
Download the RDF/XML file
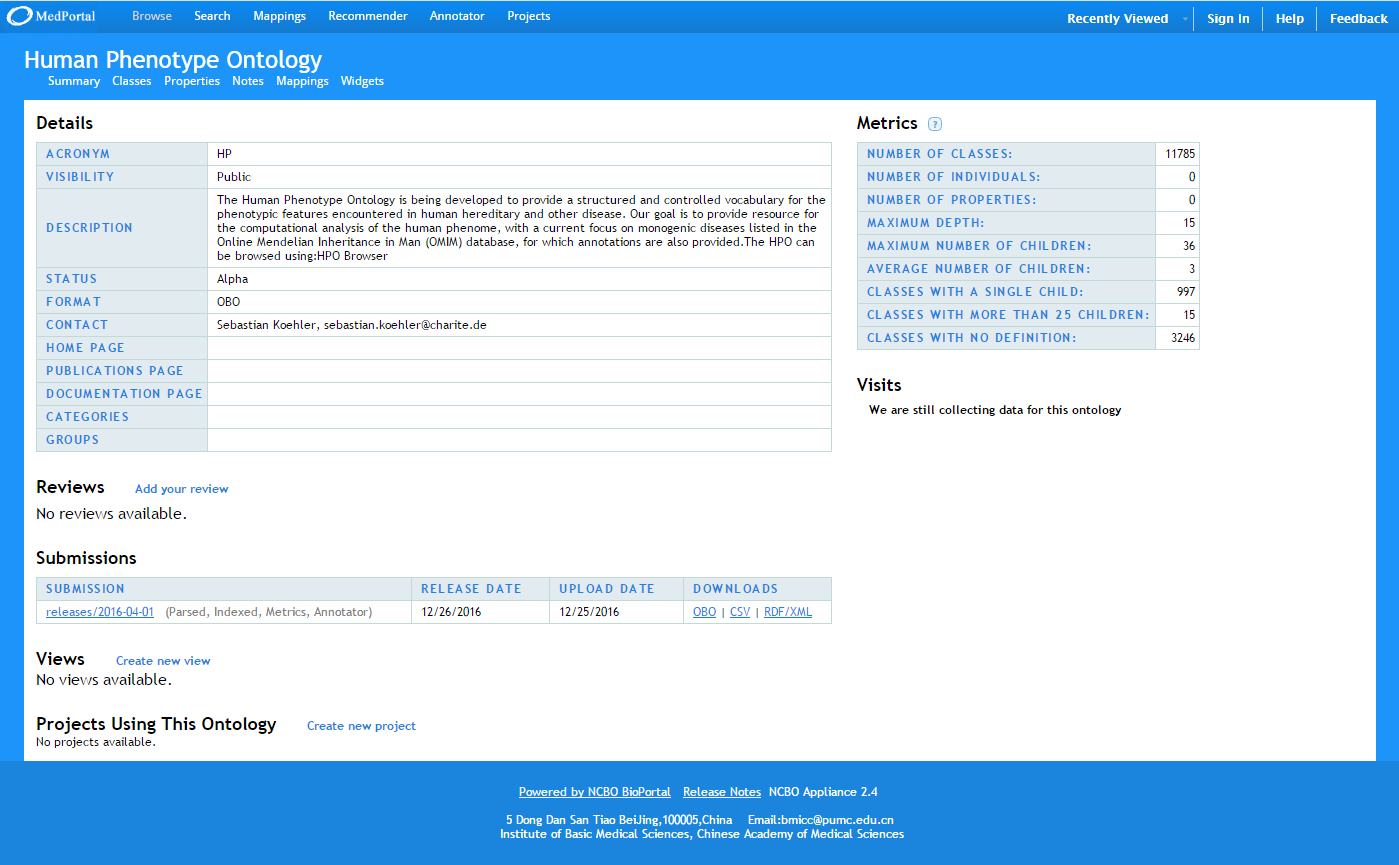click(x=788, y=612)
